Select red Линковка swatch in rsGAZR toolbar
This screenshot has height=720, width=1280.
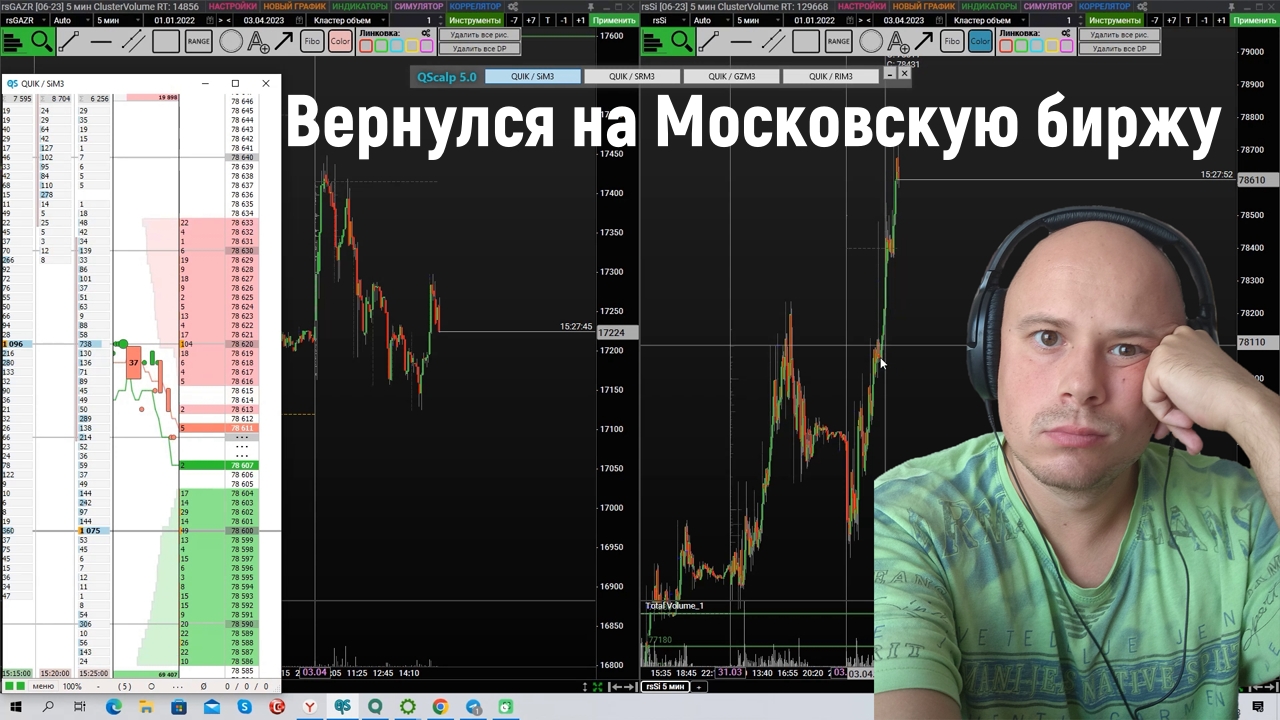(366, 46)
